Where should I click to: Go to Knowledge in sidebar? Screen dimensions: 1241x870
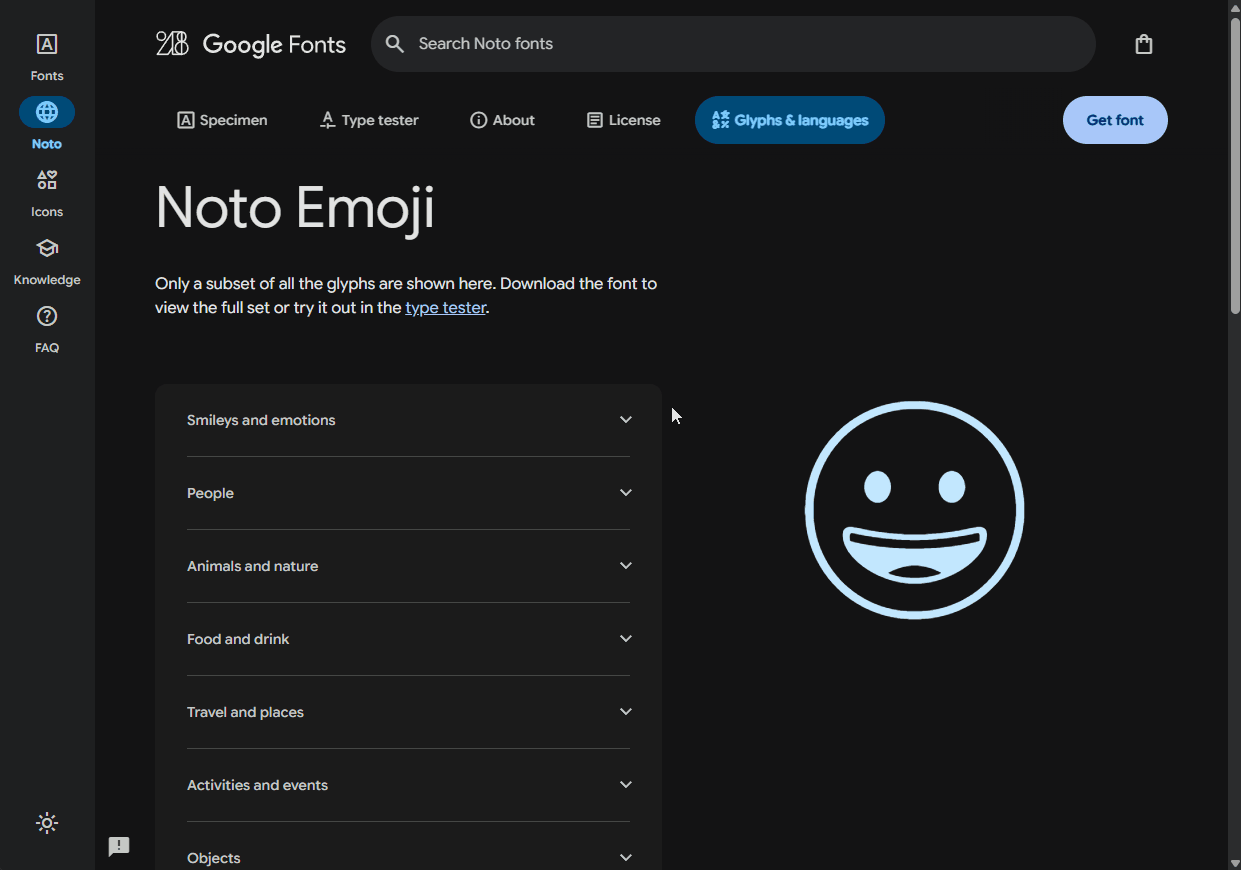coord(47,249)
